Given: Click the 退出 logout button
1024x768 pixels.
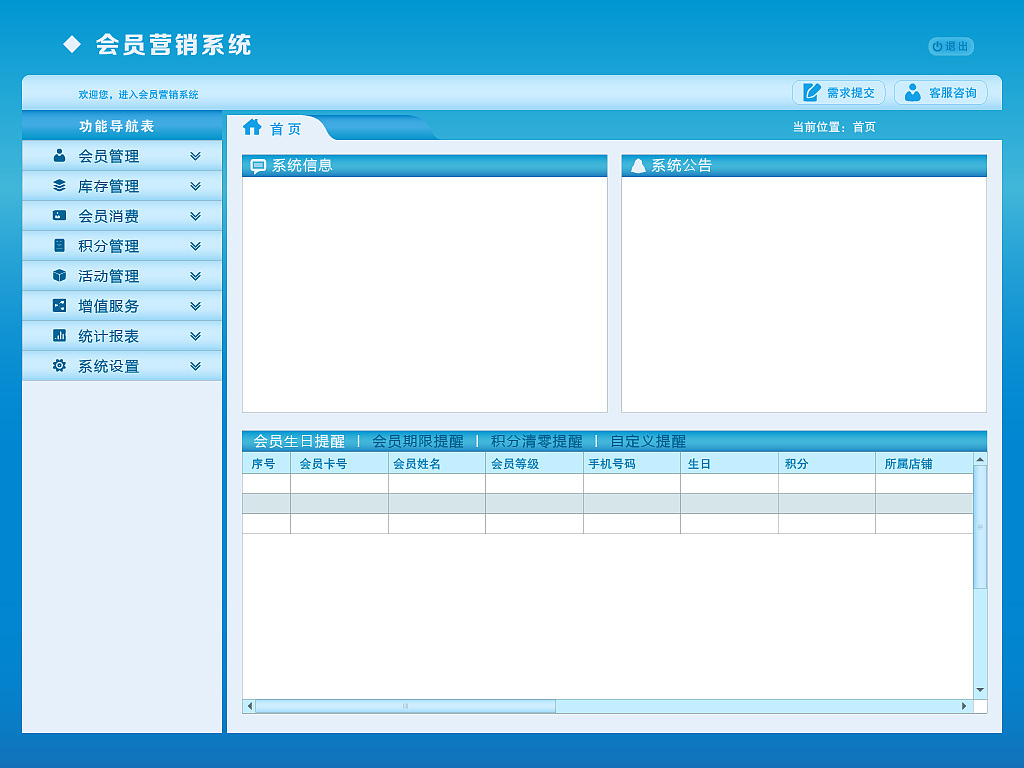Looking at the screenshot, I should pos(951,46).
